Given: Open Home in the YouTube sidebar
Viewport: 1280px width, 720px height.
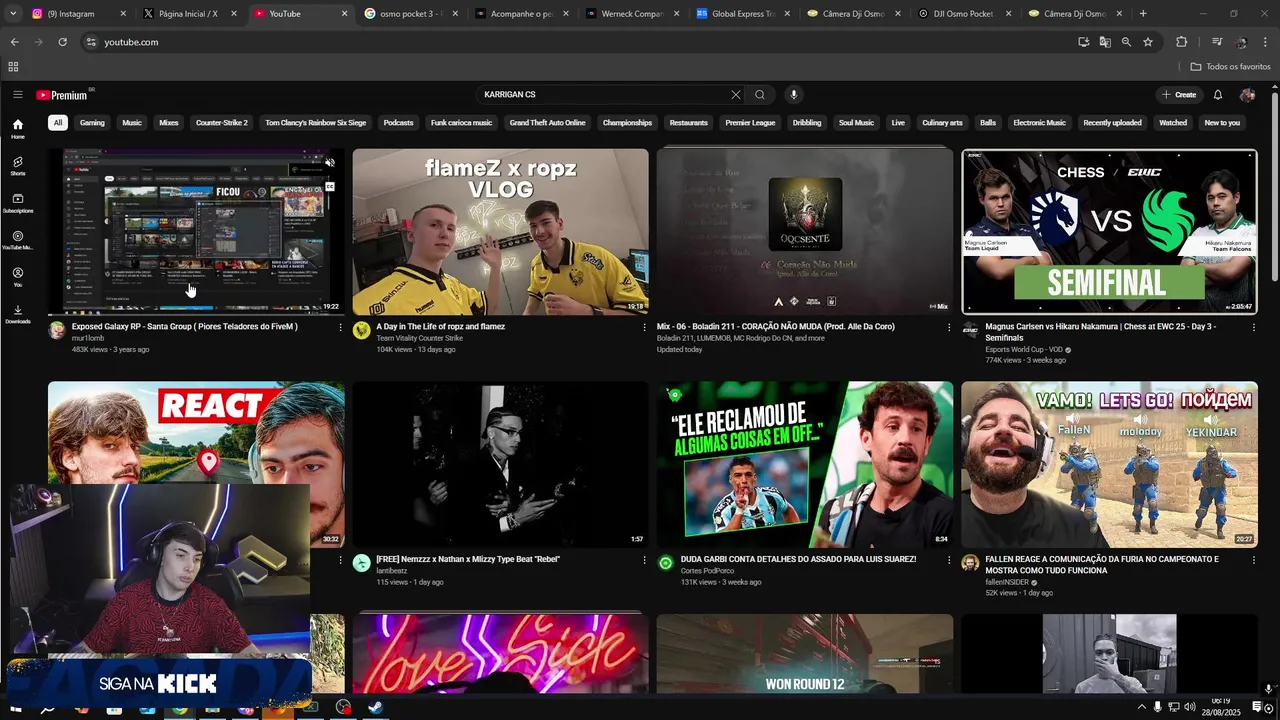Looking at the screenshot, I should 18,128.
